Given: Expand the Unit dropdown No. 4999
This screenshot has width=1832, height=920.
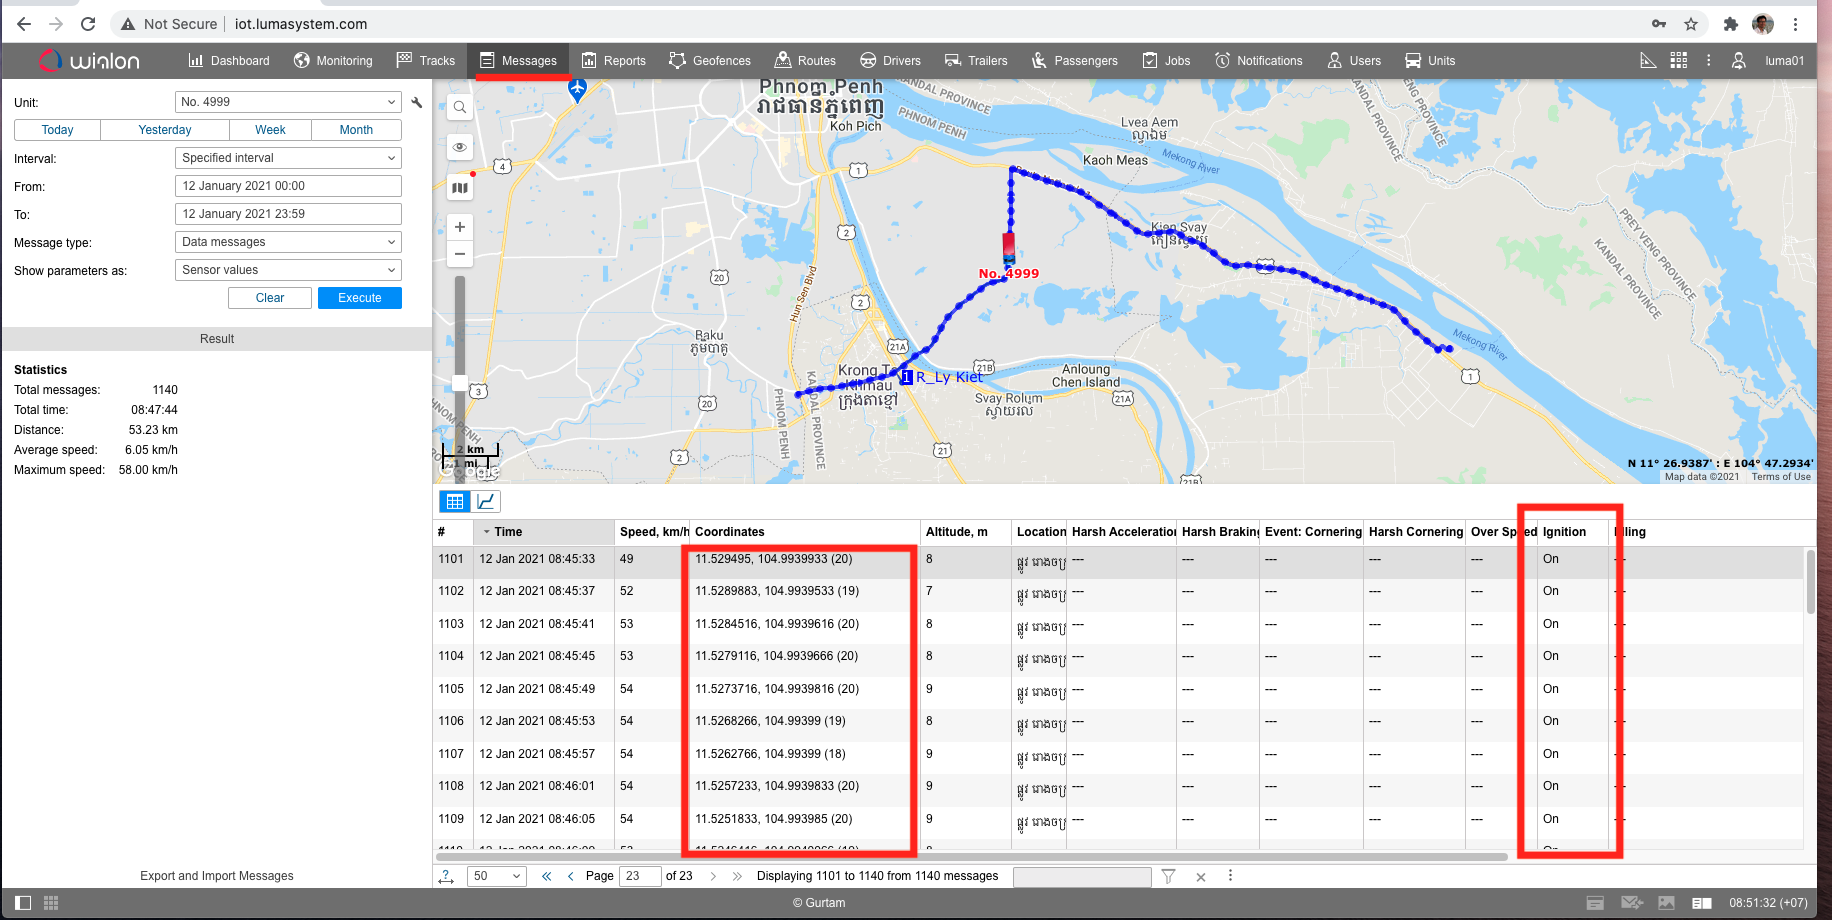Looking at the screenshot, I should tap(288, 102).
